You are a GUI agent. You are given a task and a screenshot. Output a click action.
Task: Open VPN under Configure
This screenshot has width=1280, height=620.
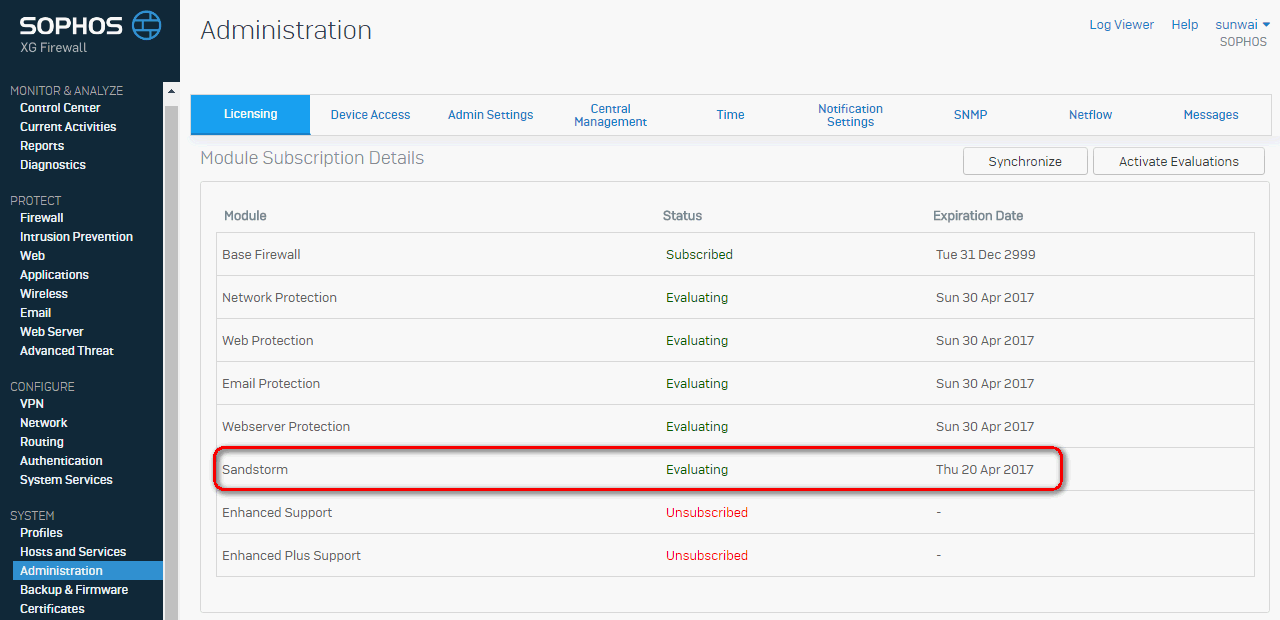[32, 404]
